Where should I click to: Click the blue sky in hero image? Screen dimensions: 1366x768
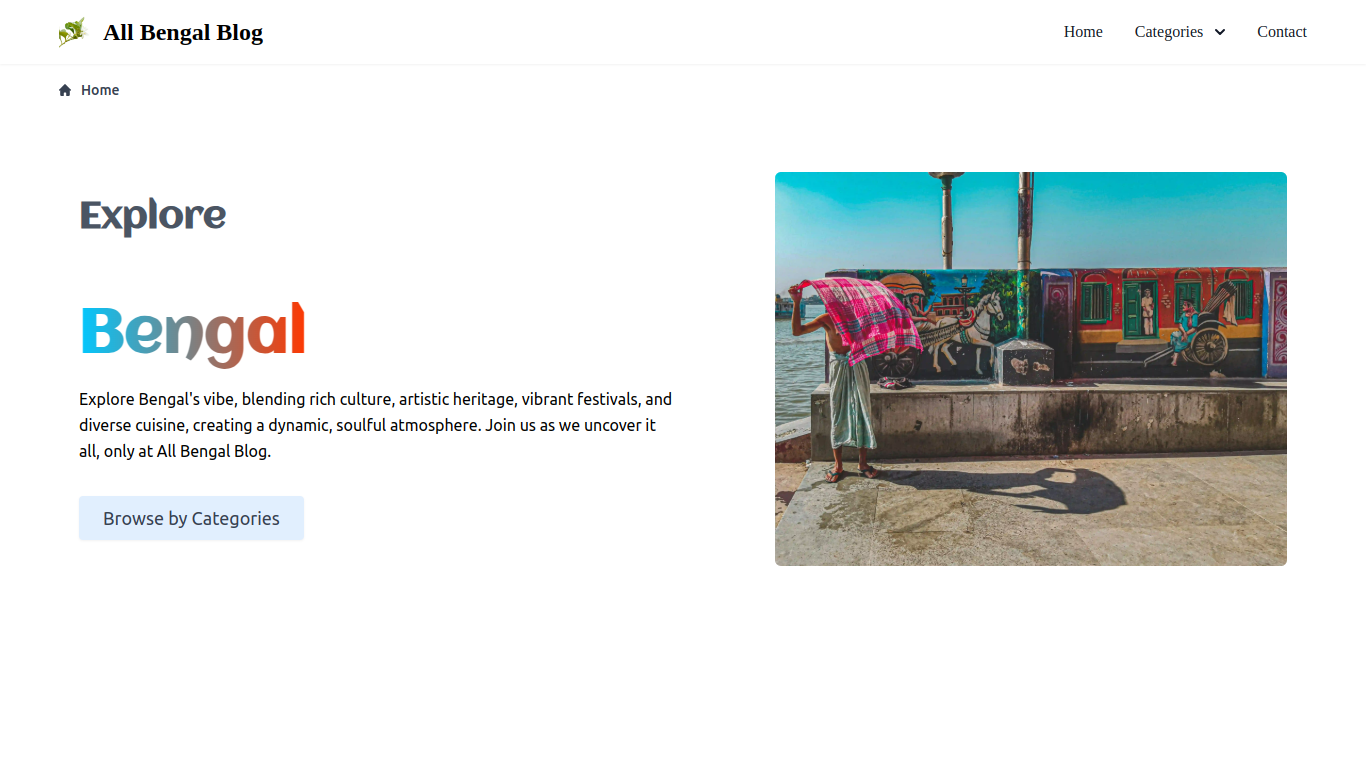pos(1120,215)
